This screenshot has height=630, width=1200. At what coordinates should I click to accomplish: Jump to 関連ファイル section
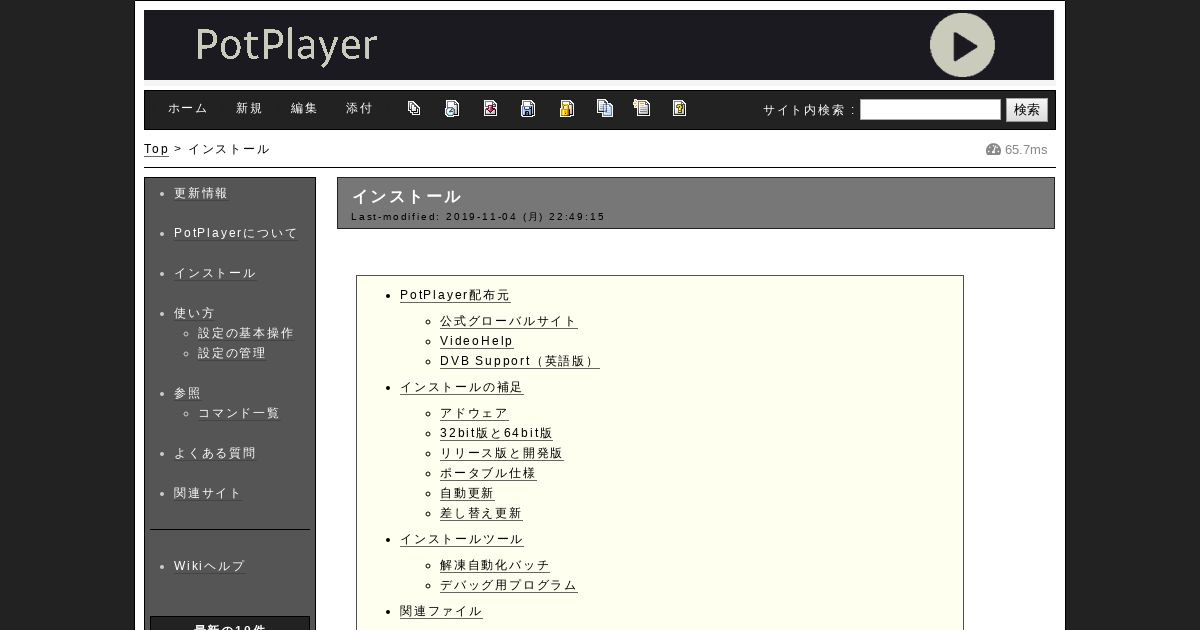tap(441, 611)
